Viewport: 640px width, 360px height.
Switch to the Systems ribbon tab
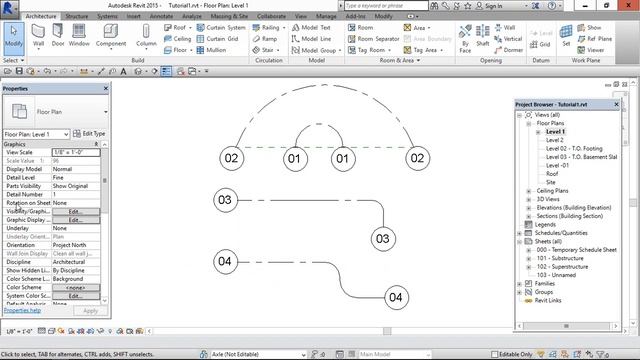(107, 16)
